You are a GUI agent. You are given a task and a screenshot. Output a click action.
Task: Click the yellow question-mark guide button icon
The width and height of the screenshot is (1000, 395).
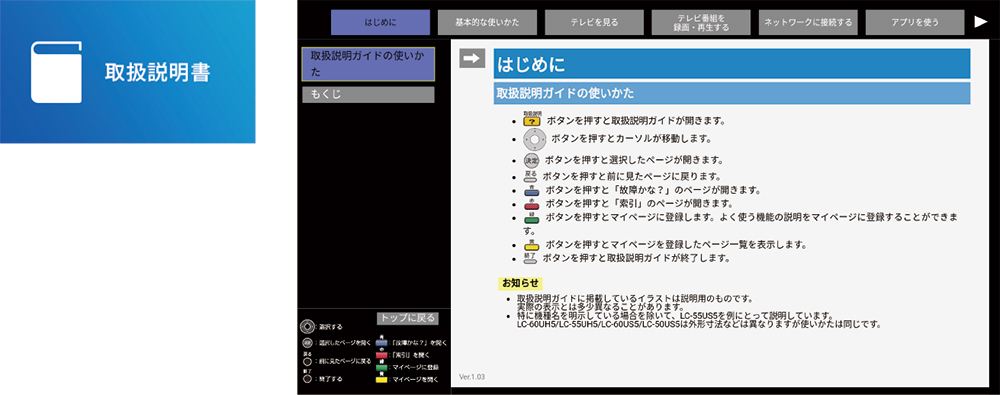[x=532, y=119]
